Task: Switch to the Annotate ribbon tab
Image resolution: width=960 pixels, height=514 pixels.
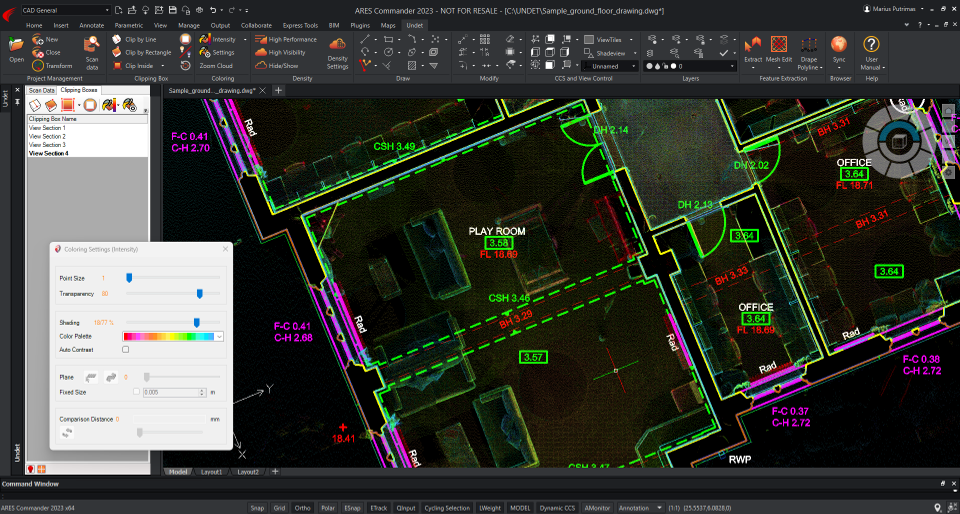Action: tap(91, 26)
